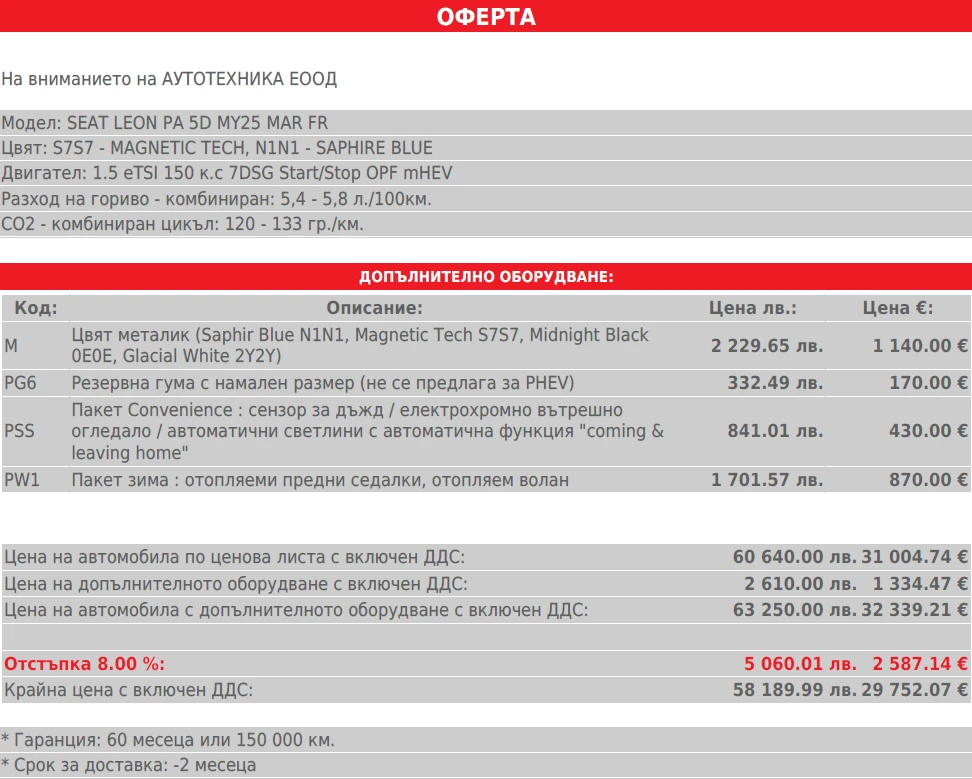Click the description 'Резервна гума с намален размер'
This screenshot has height=779, width=972.
pyautogui.click(x=323, y=383)
